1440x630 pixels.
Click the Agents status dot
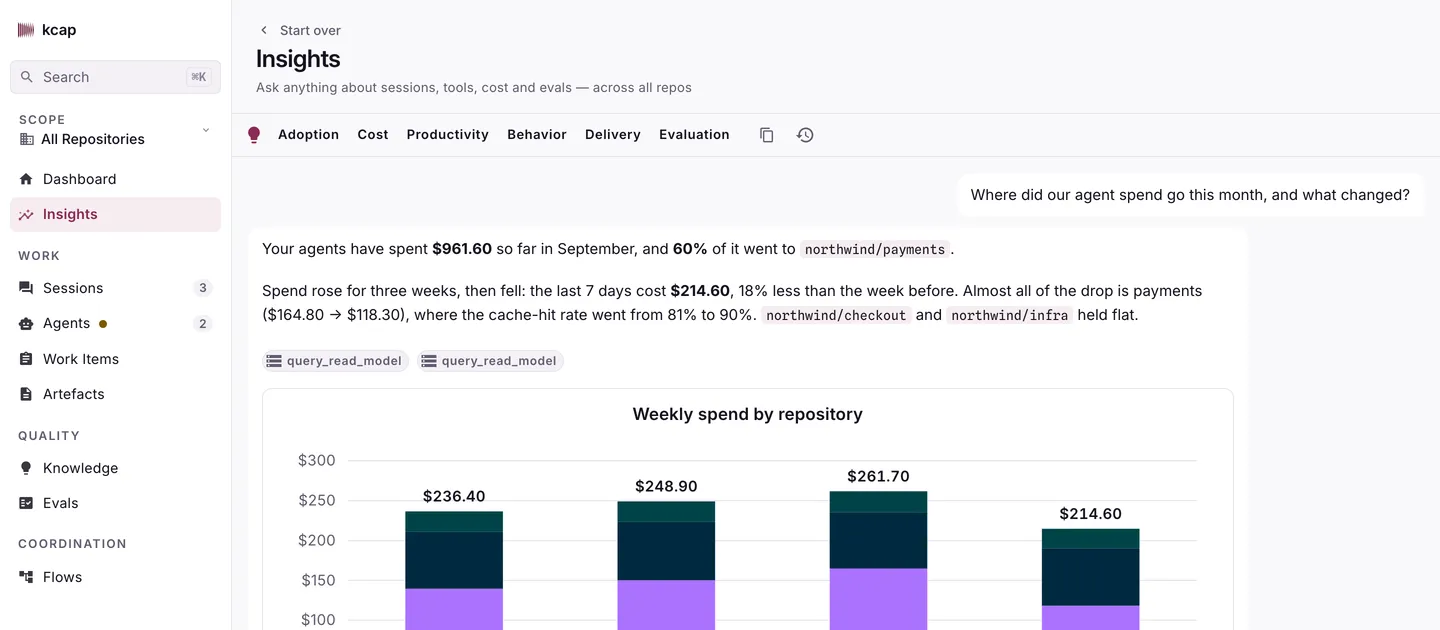(103, 324)
